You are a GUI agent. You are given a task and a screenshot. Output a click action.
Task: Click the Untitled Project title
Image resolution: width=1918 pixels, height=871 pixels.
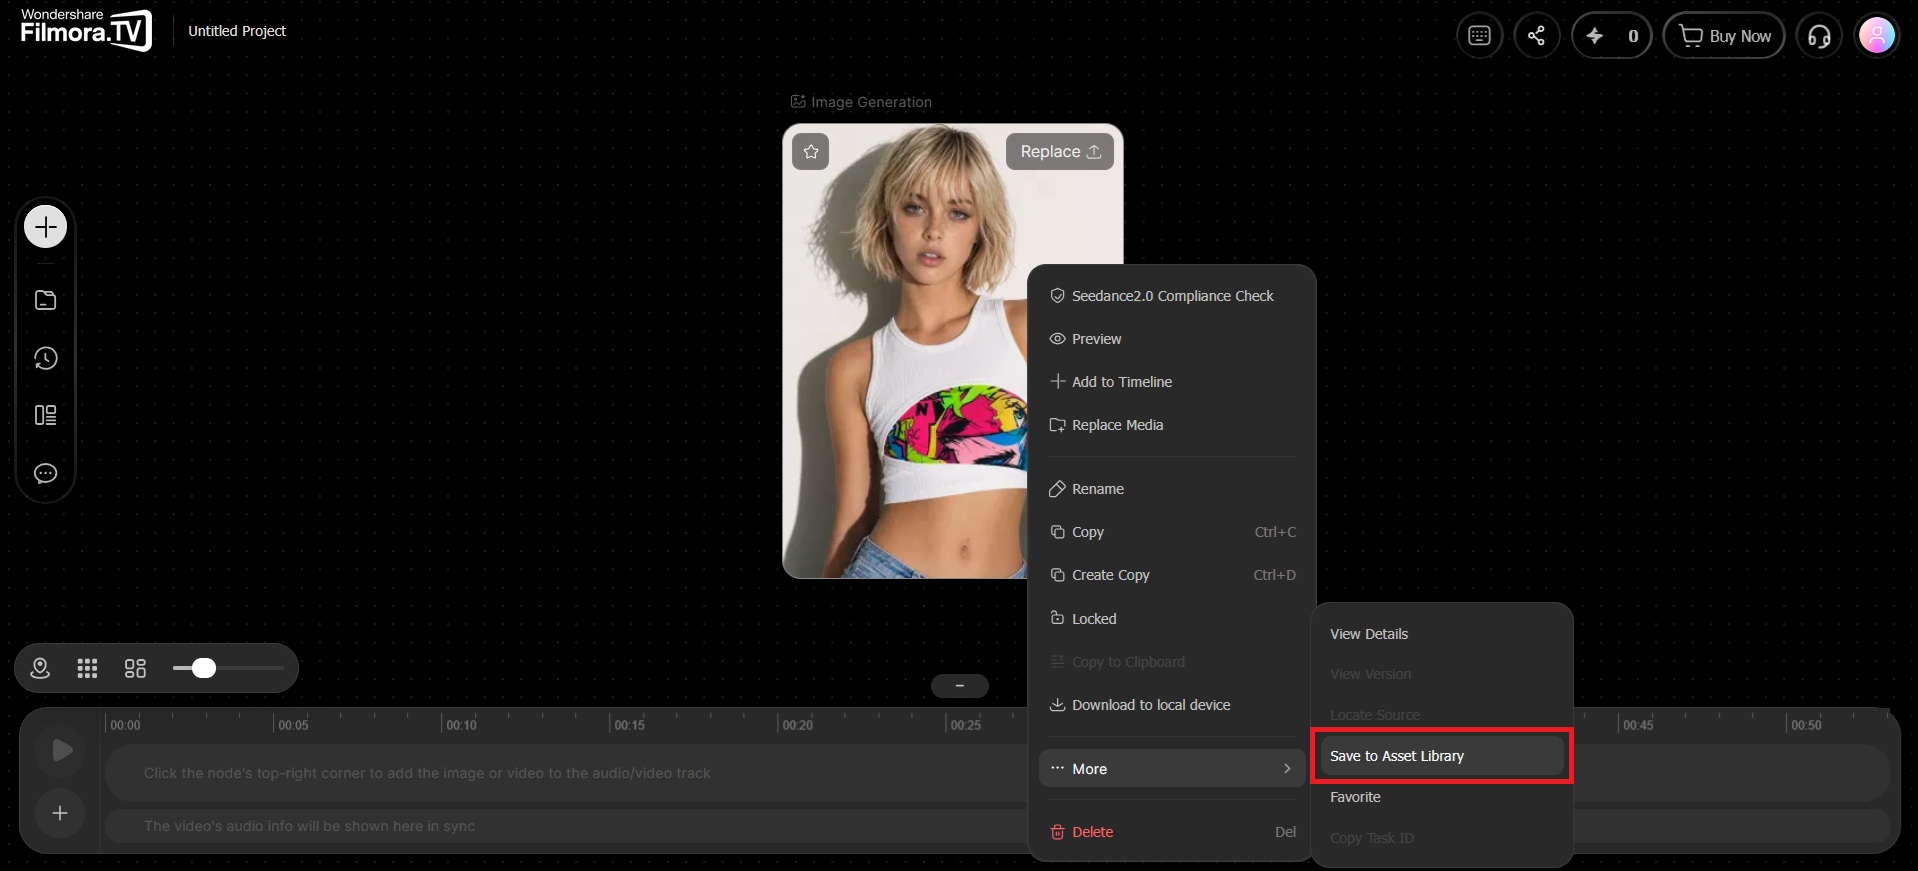[x=237, y=31]
